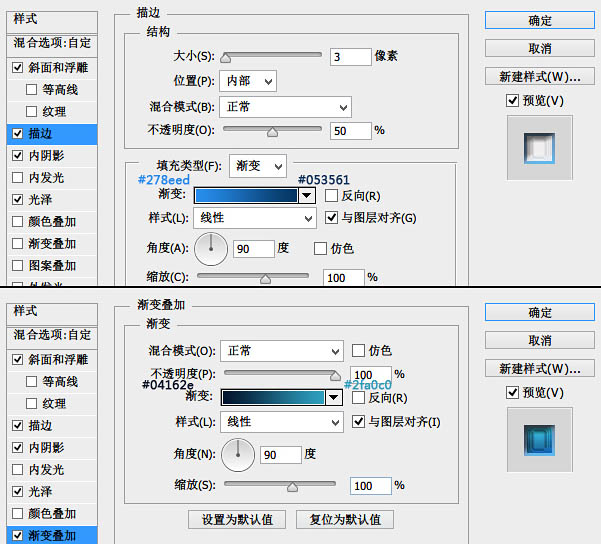This screenshot has height=544, width=601.
Task: Click 新建样式(W)... in the 描边 dialog
Action: [x=540, y=77]
